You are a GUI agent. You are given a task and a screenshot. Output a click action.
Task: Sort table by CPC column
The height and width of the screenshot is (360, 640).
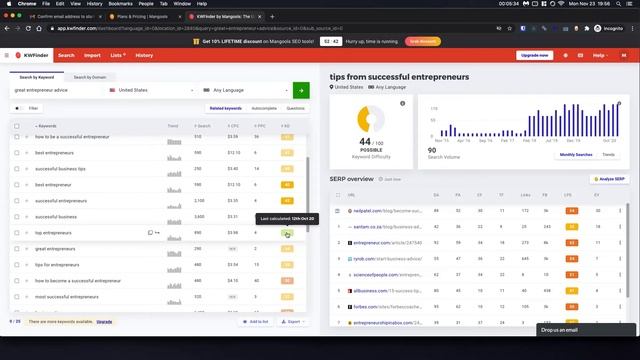(233, 126)
